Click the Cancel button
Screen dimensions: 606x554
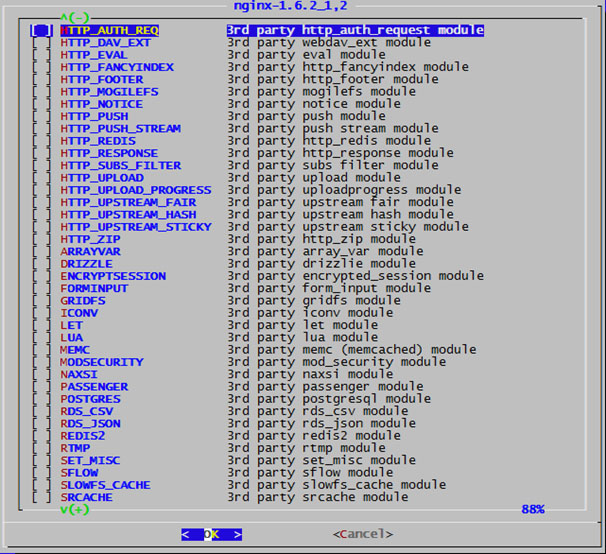[x=363, y=534]
